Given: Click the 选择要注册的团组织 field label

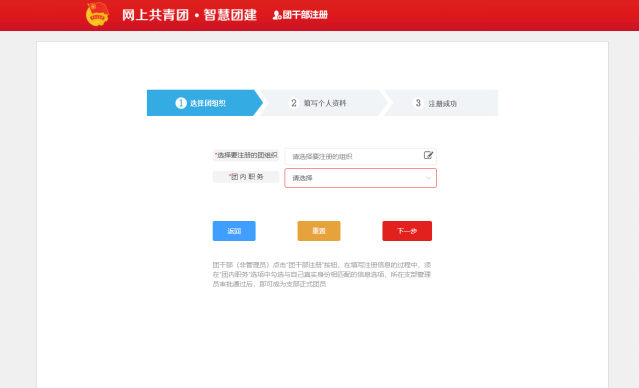Looking at the screenshot, I should pos(246,155).
